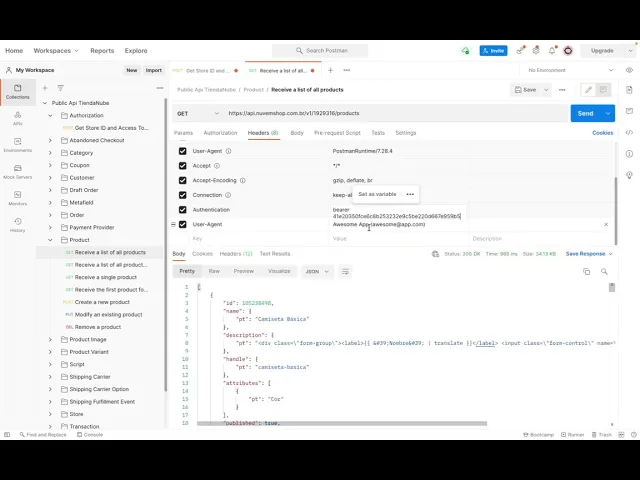Open the info icon in right sidebar

pos(629,154)
